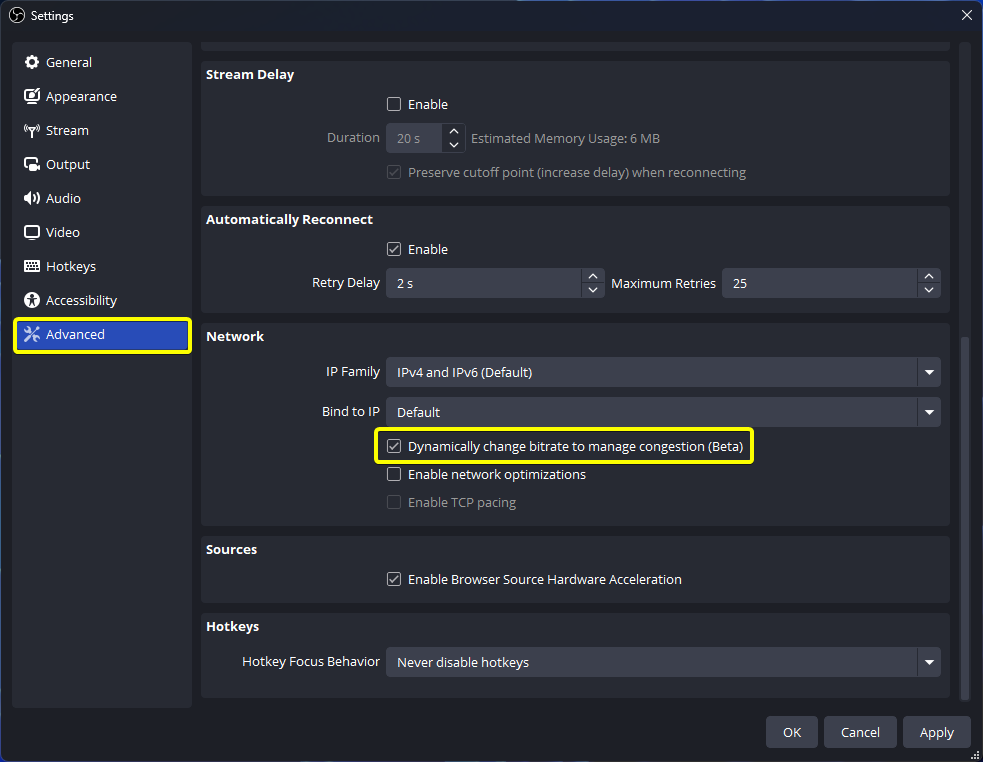This screenshot has height=762, width=983.
Task: Click Apply to save changes
Action: coord(937,732)
